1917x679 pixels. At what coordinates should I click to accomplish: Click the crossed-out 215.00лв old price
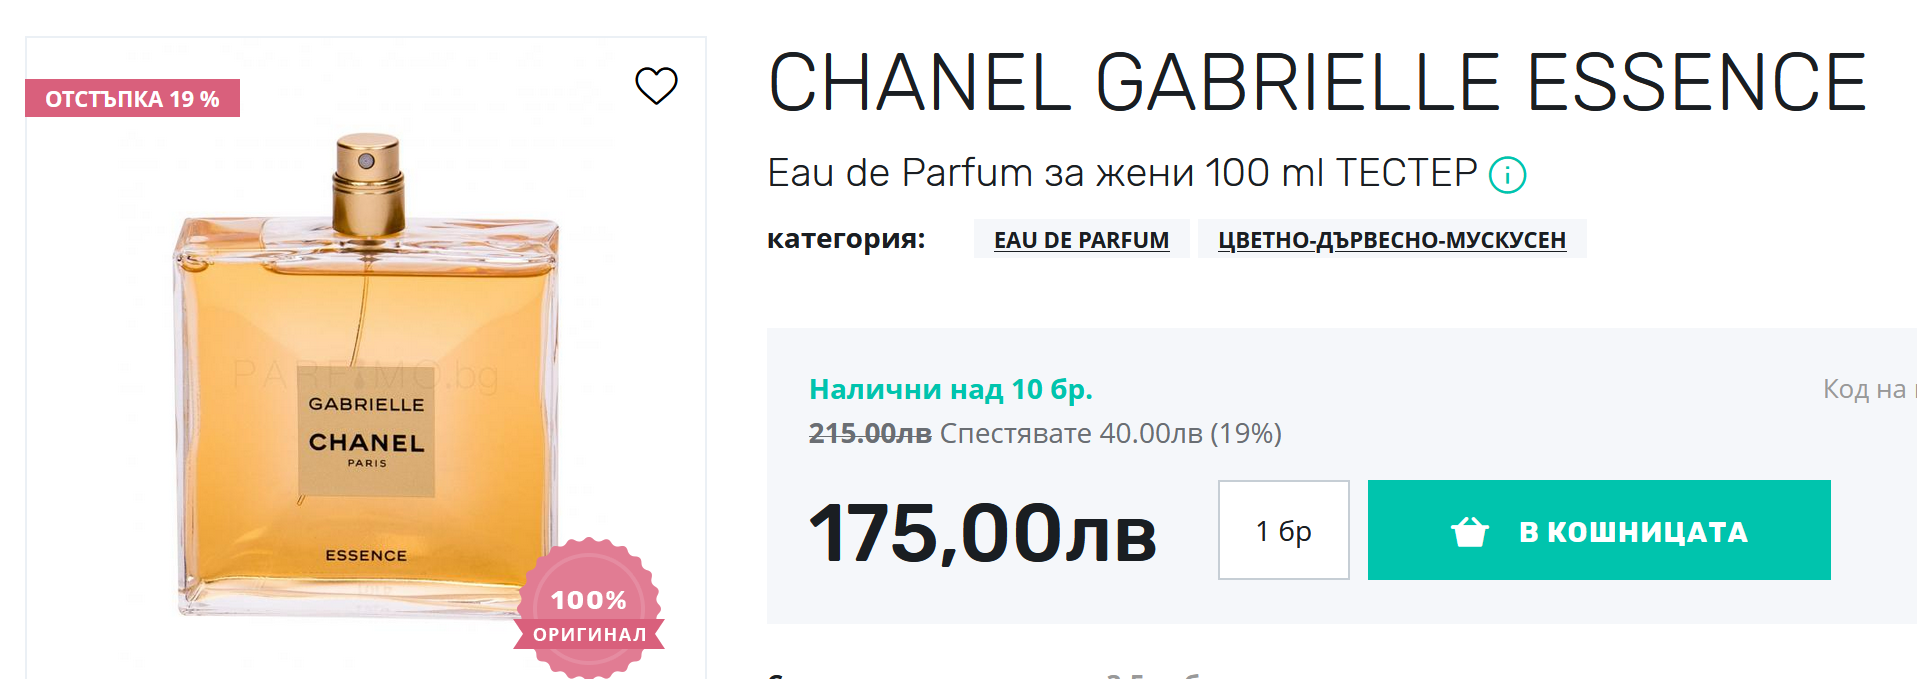pos(870,433)
